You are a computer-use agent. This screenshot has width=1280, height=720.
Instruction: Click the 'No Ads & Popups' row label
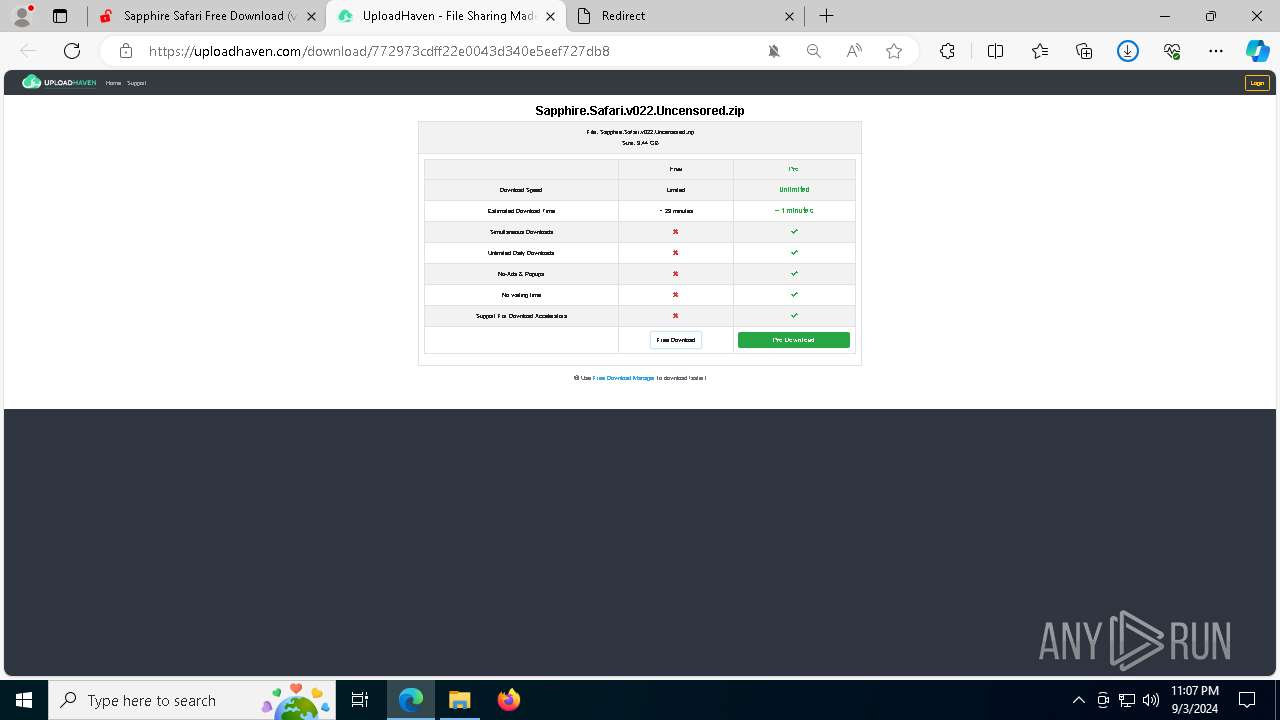521,274
